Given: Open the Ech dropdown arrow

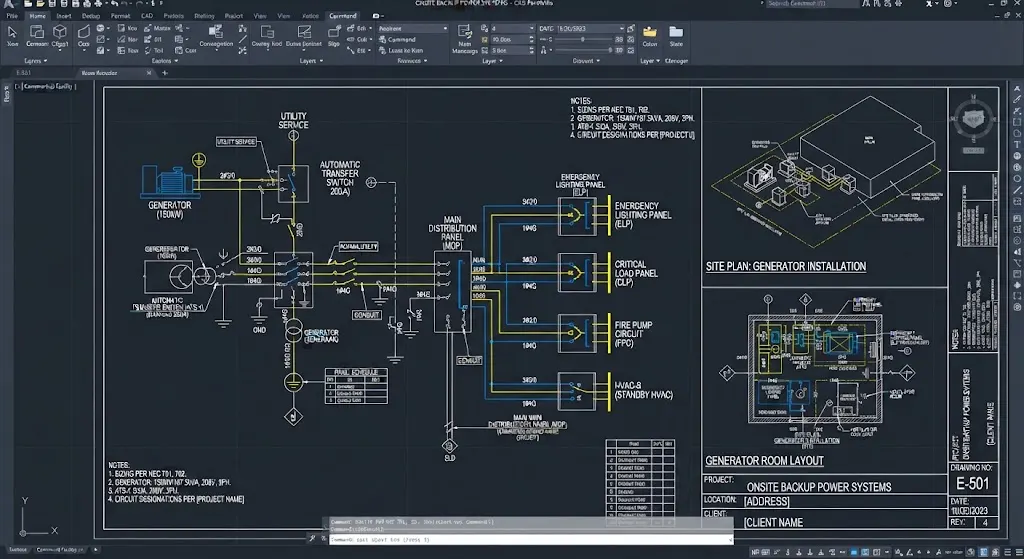Looking at the screenshot, I should (x=371, y=29).
